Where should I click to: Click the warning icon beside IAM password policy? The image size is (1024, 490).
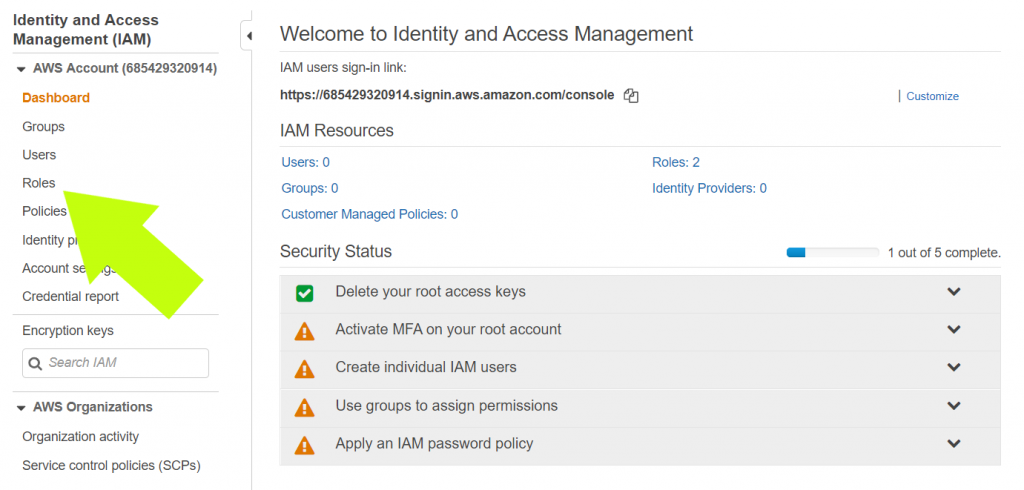click(x=304, y=446)
